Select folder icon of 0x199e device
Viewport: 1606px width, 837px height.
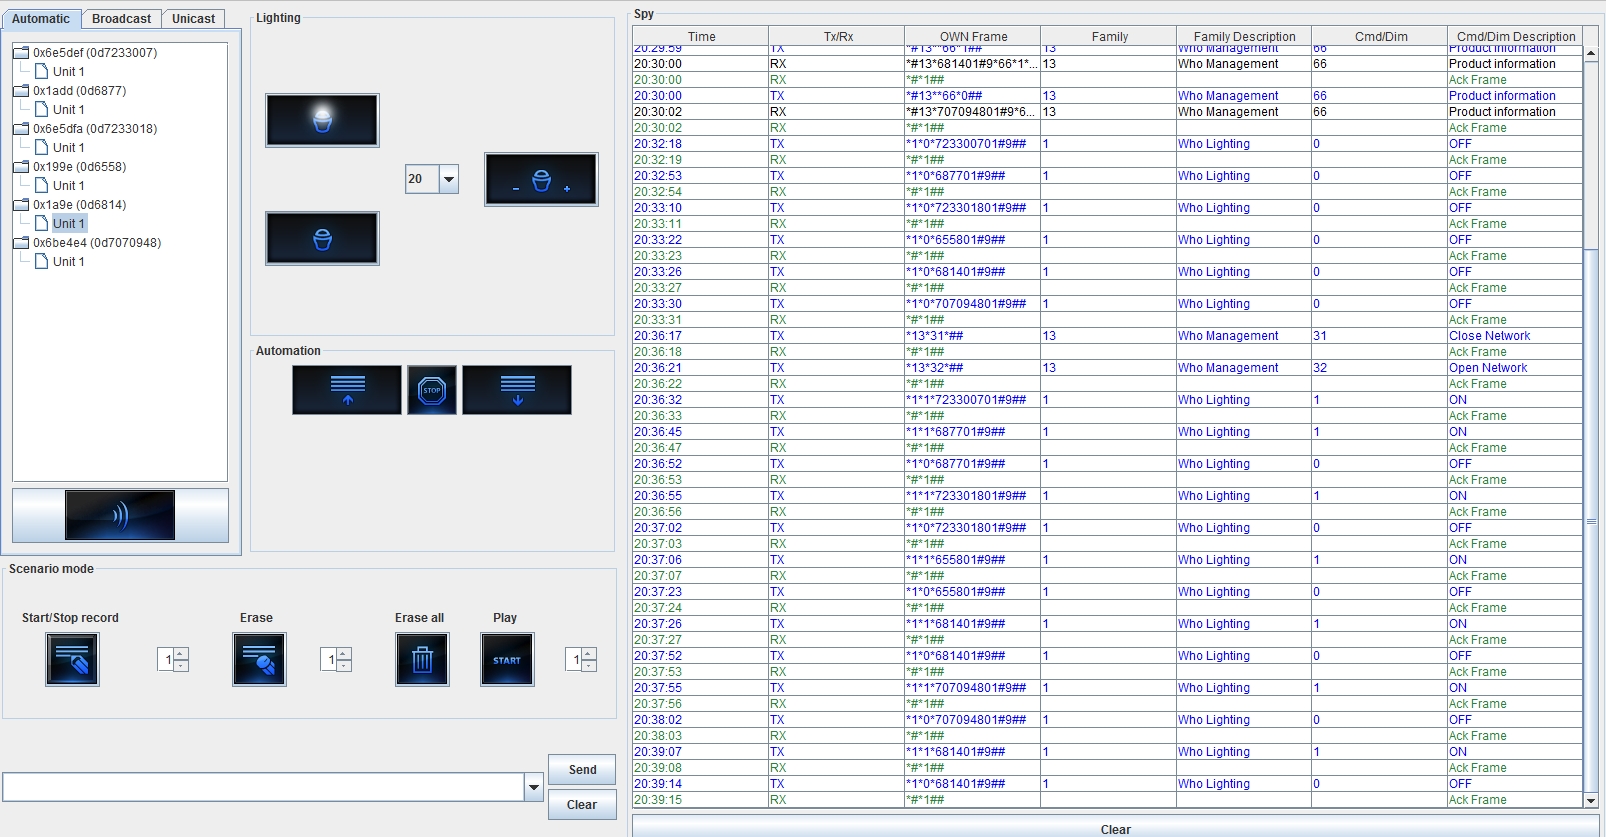(x=21, y=166)
